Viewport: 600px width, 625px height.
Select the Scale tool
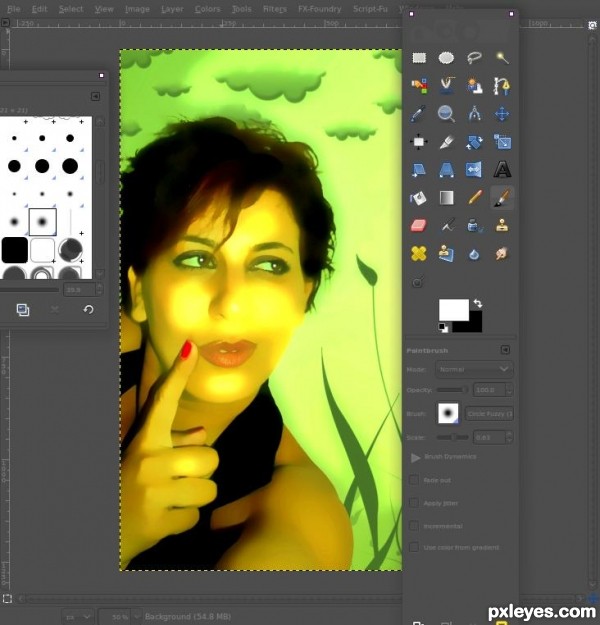coord(502,142)
